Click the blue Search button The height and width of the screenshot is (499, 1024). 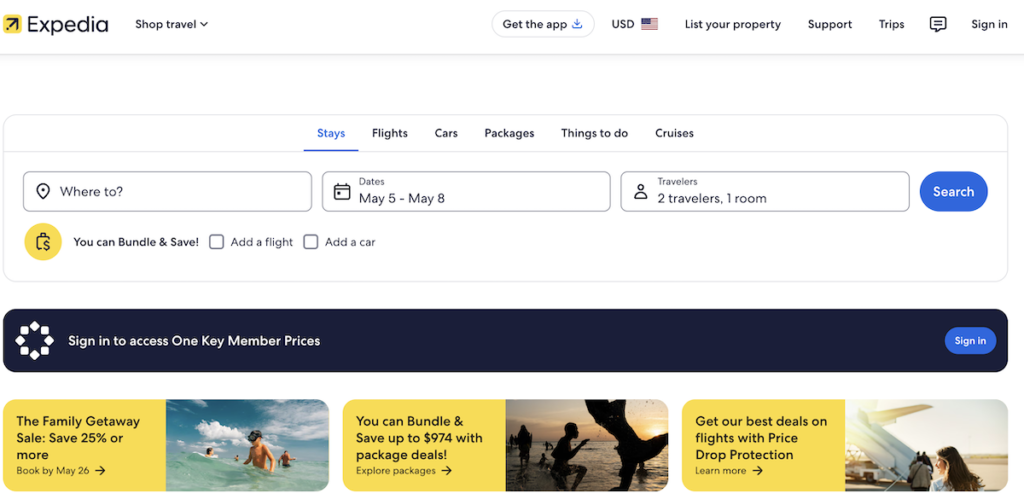coord(953,191)
